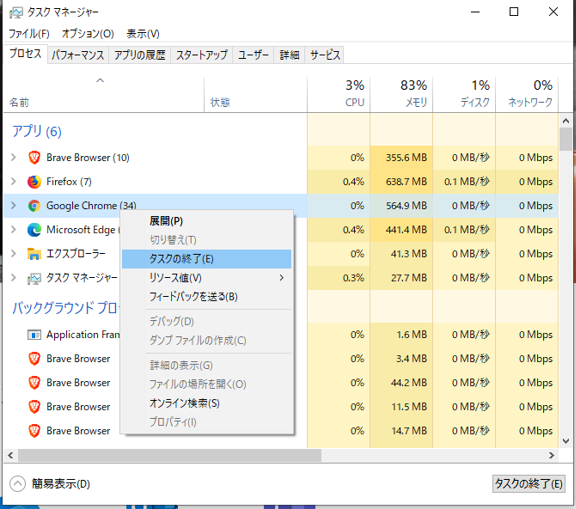Expand the Google Chrome (34) group
Viewport: 576px width, 509px height.
click(x=14, y=205)
